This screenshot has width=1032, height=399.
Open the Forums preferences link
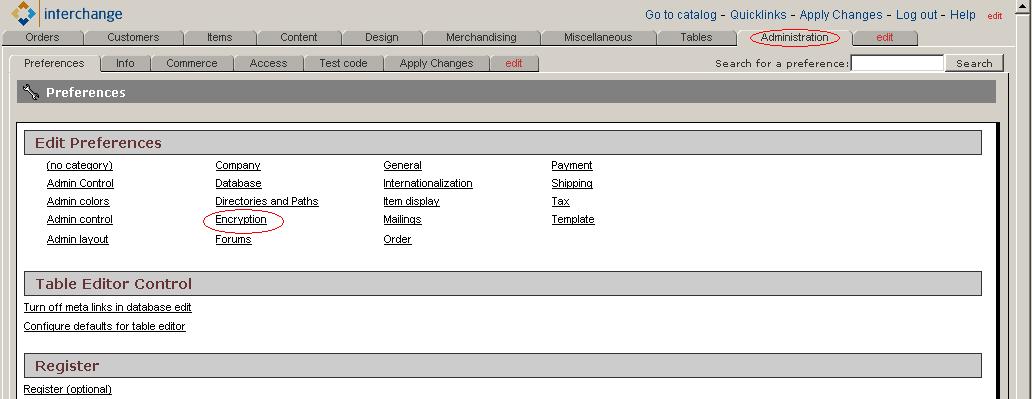click(233, 239)
